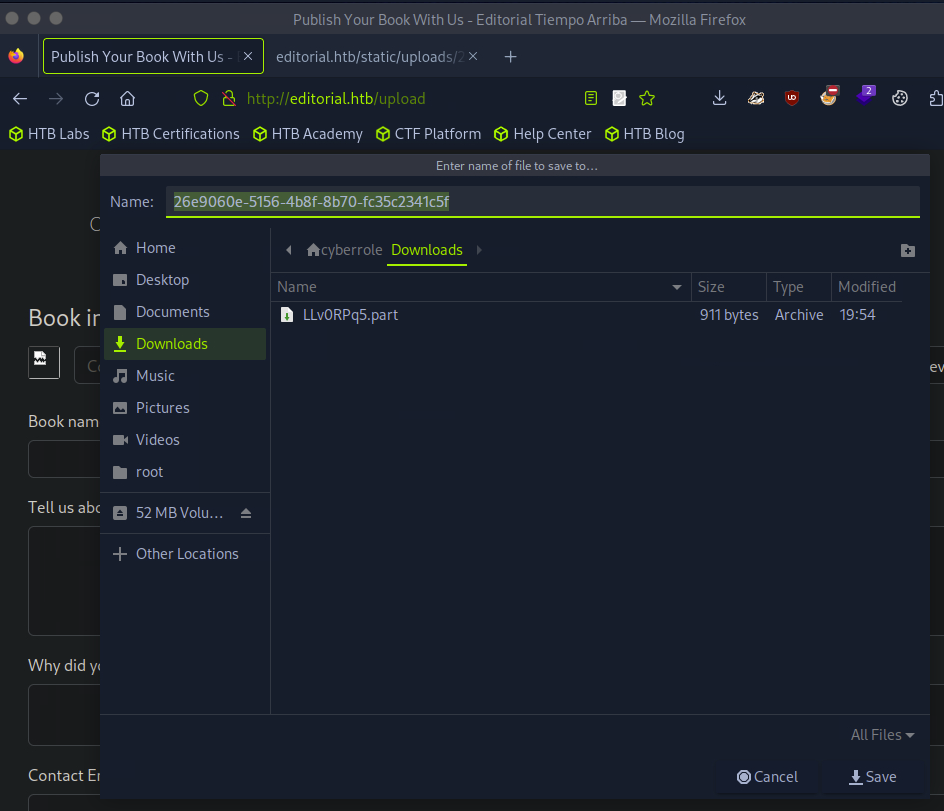Open Firefox downloads panel icon
The width and height of the screenshot is (944, 811).
click(719, 98)
